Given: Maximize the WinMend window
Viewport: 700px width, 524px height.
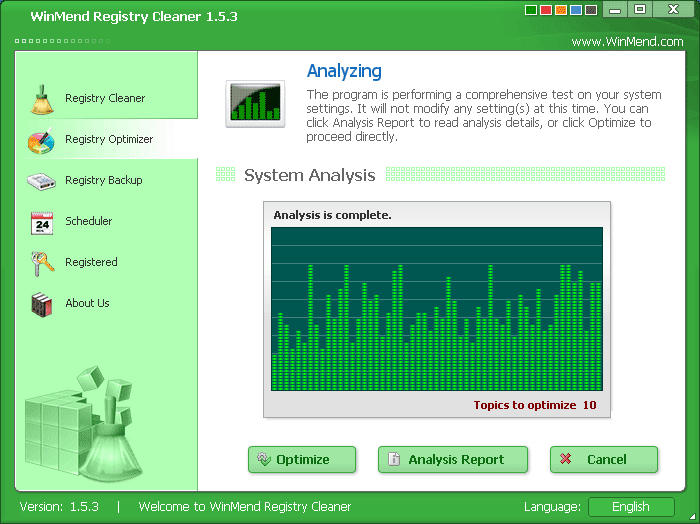Looking at the screenshot, I should tap(640, 9).
